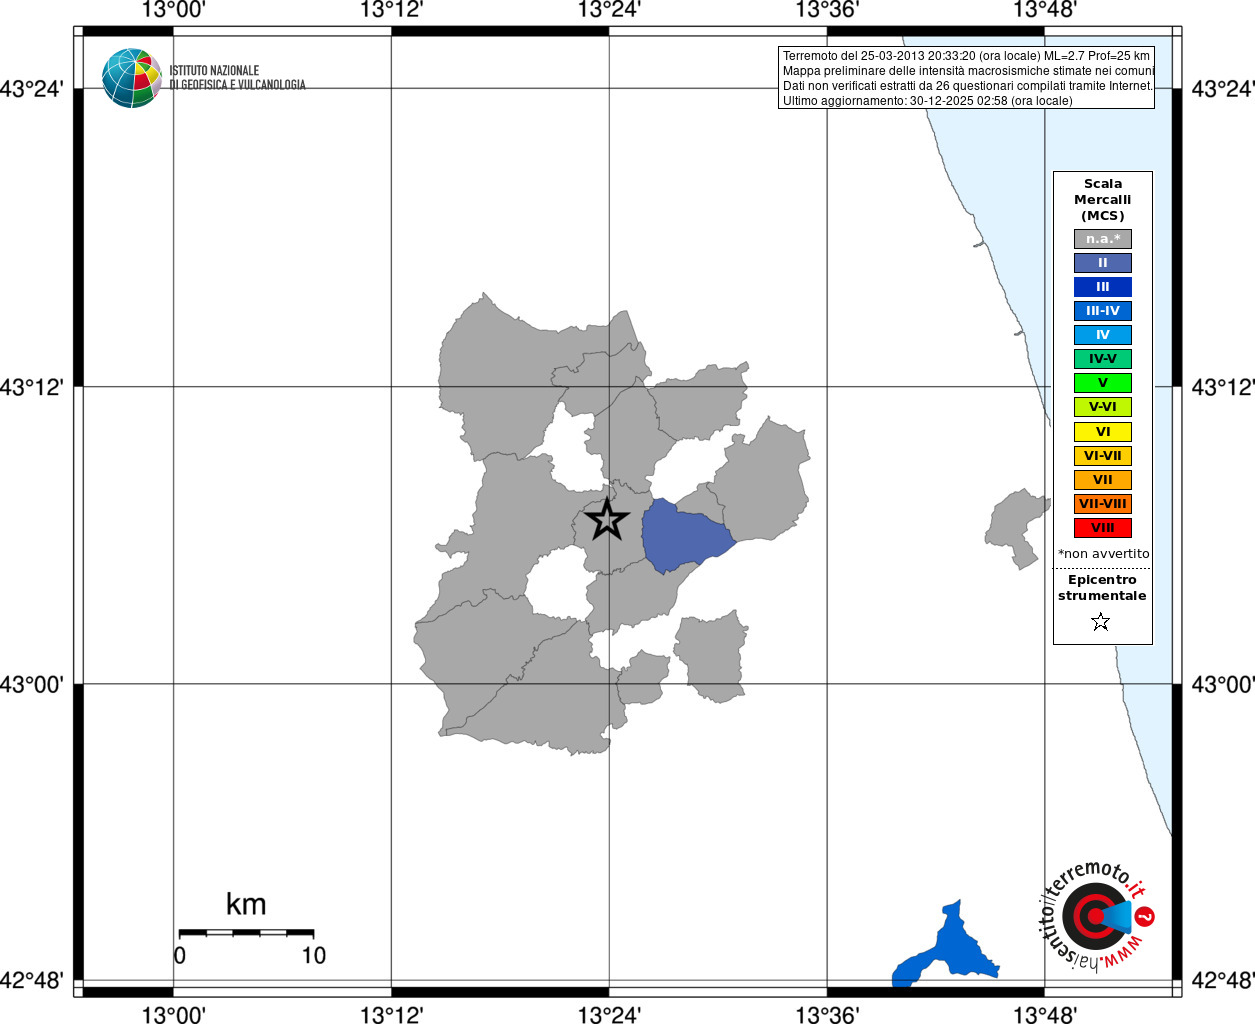Click the 'Scala Mercalli (MCS)' legend title
This screenshot has height=1024, width=1255.
[1103, 200]
